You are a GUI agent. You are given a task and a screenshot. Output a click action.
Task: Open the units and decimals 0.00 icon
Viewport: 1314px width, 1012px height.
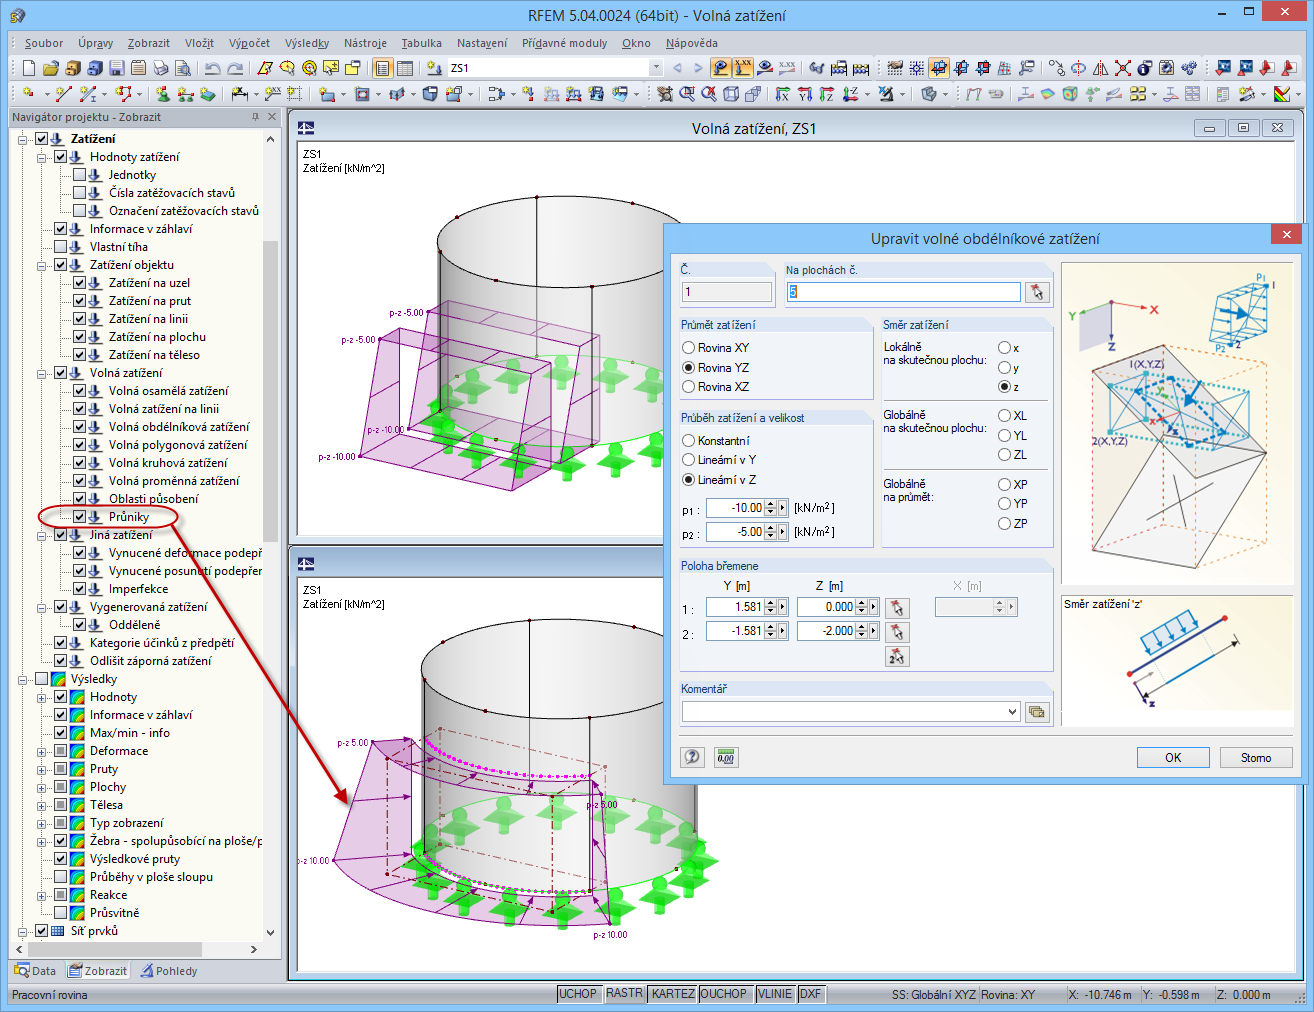coord(726,757)
